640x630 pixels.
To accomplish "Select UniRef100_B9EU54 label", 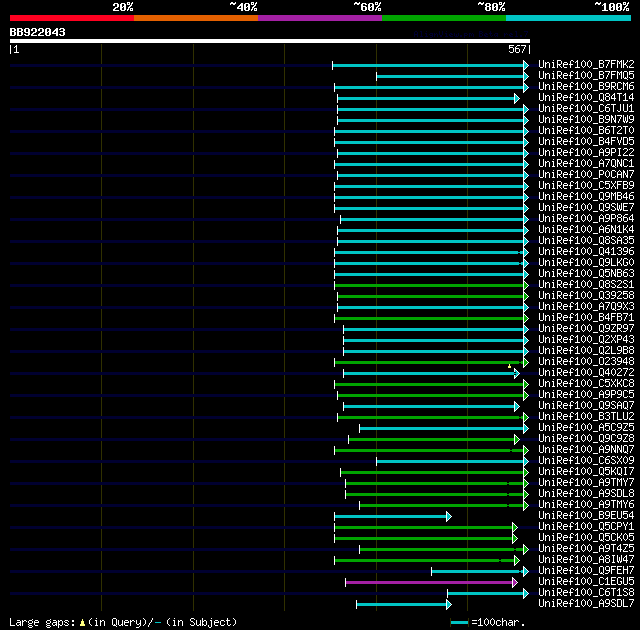I will point(586,516).
